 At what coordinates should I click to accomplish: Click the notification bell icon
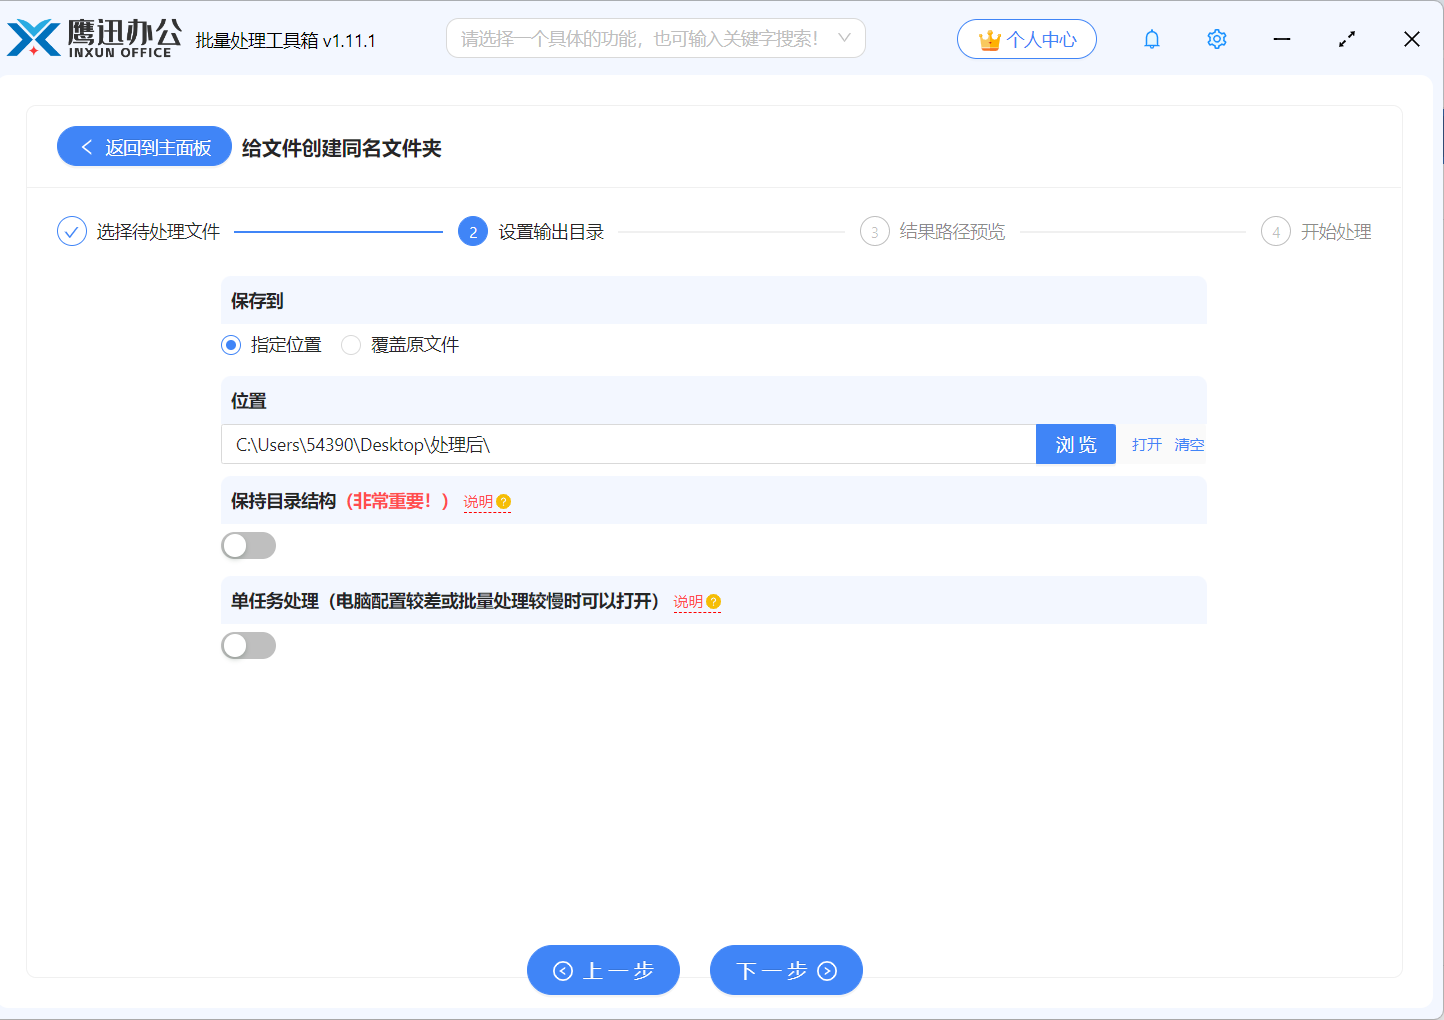point(1152,39)
